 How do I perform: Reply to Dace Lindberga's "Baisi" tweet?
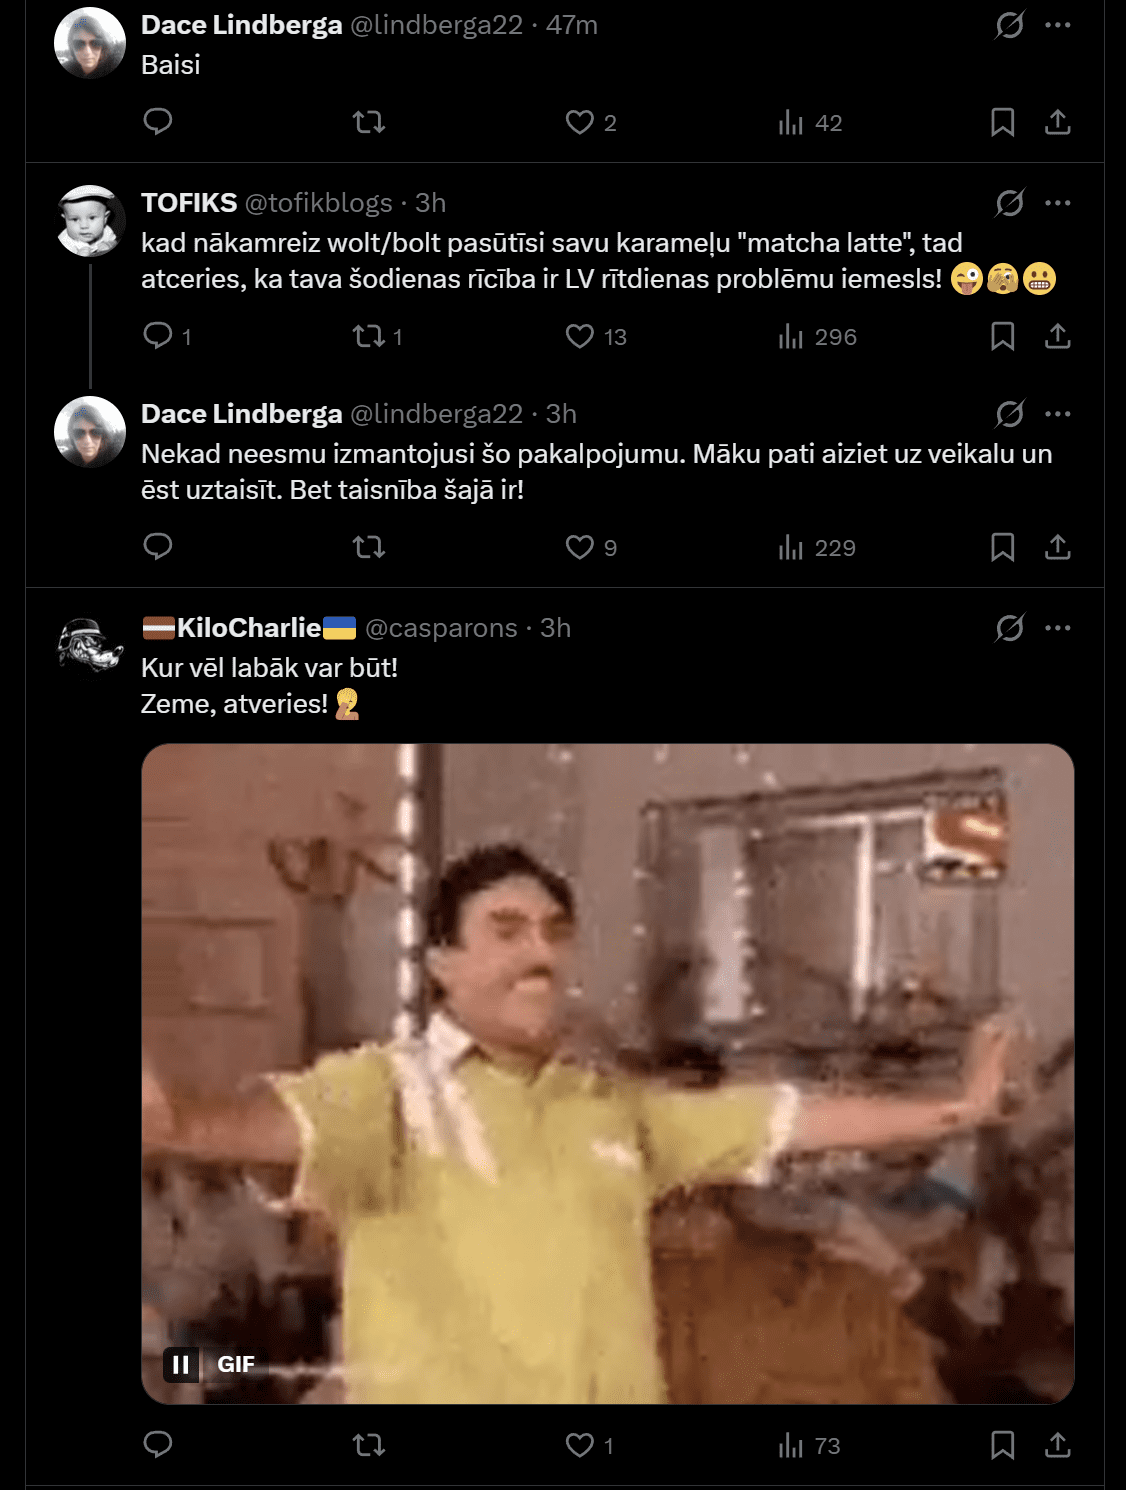158,122
